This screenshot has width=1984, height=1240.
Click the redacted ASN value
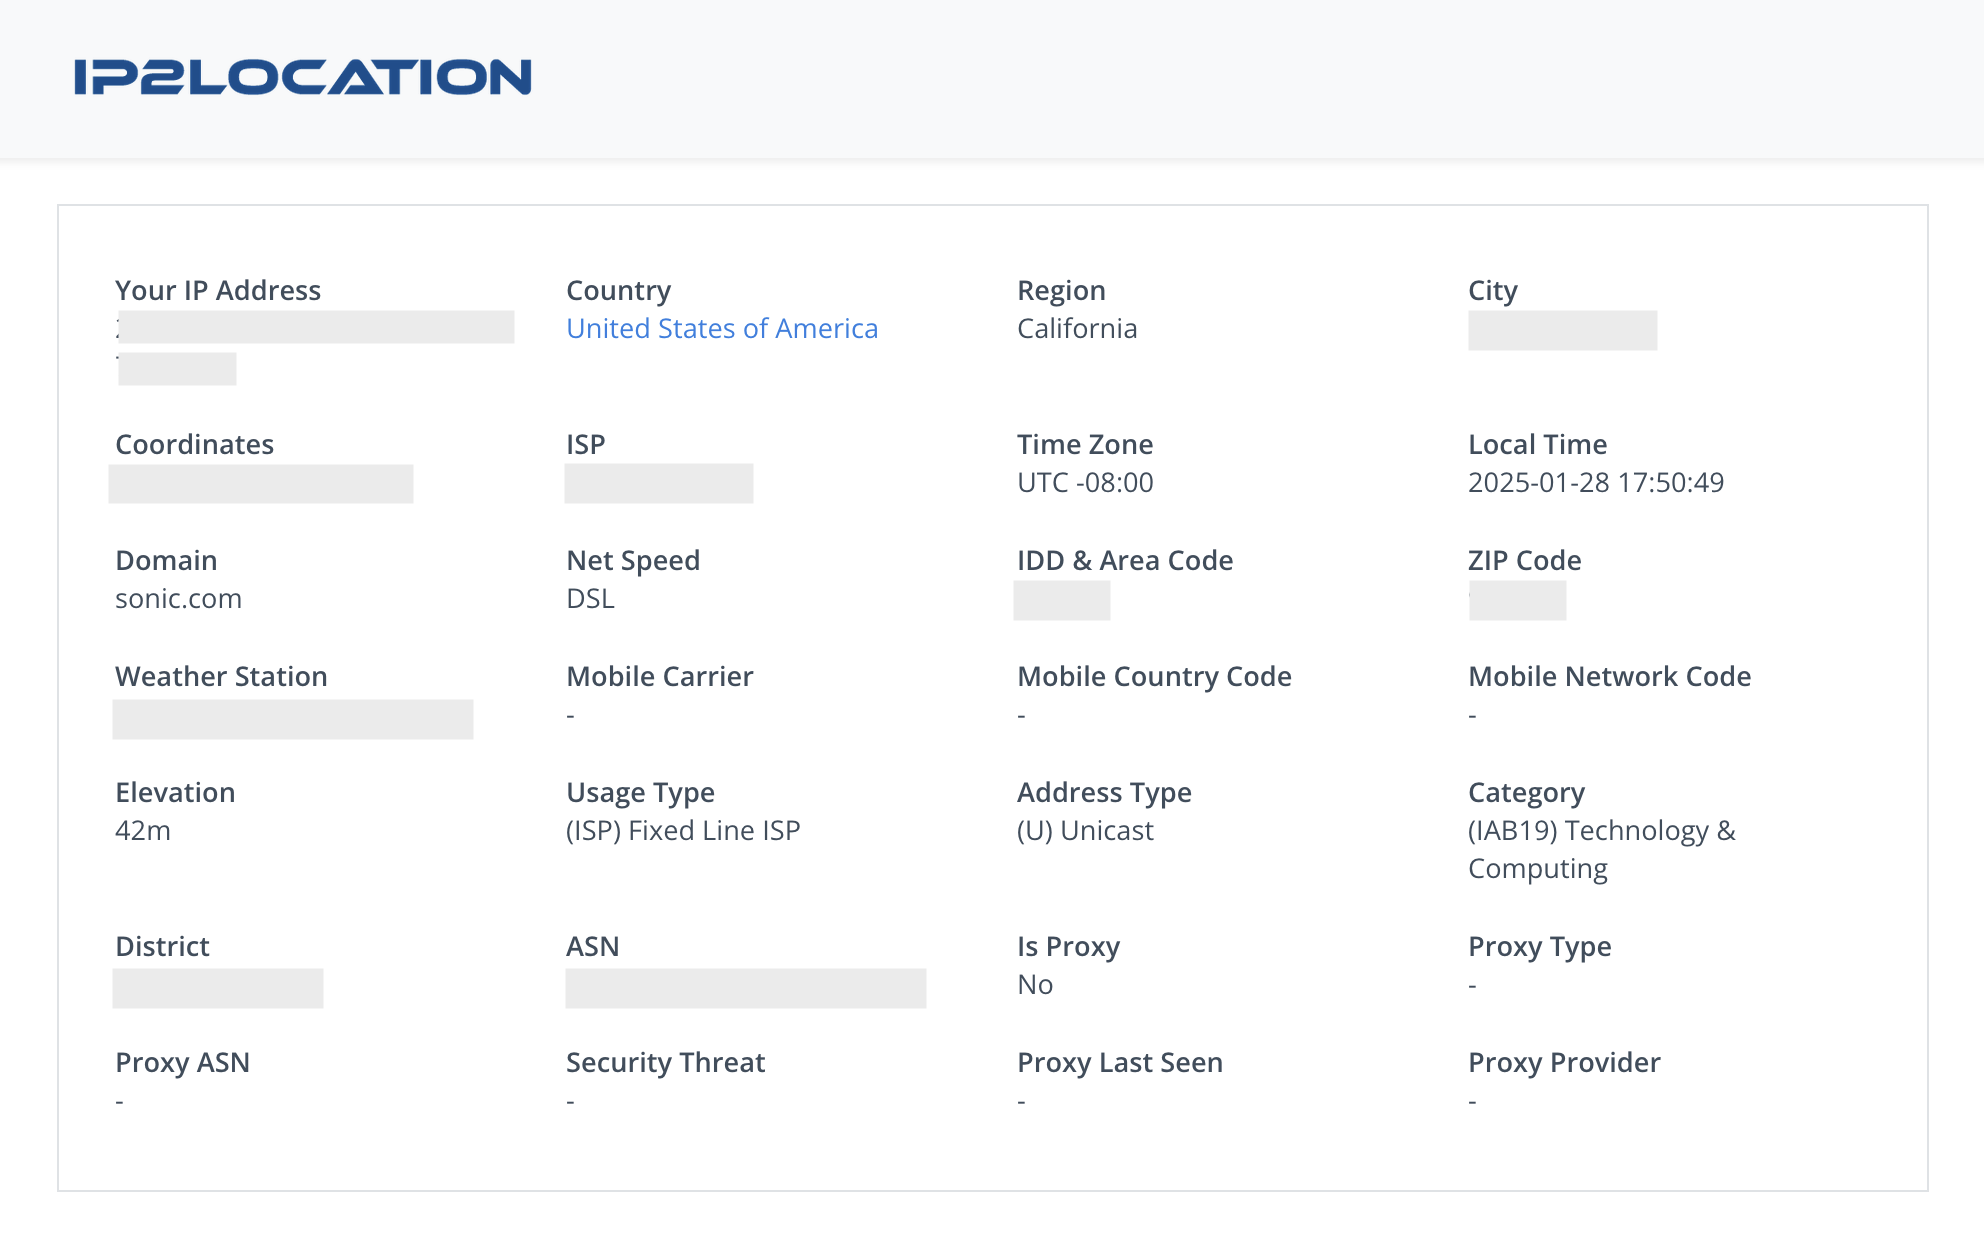click(x=746, y=988)
